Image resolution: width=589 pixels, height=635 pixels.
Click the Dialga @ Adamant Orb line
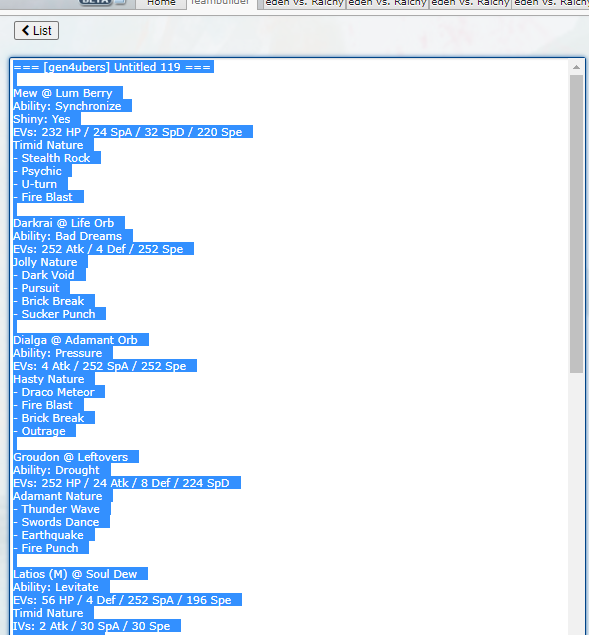(75, 340)
